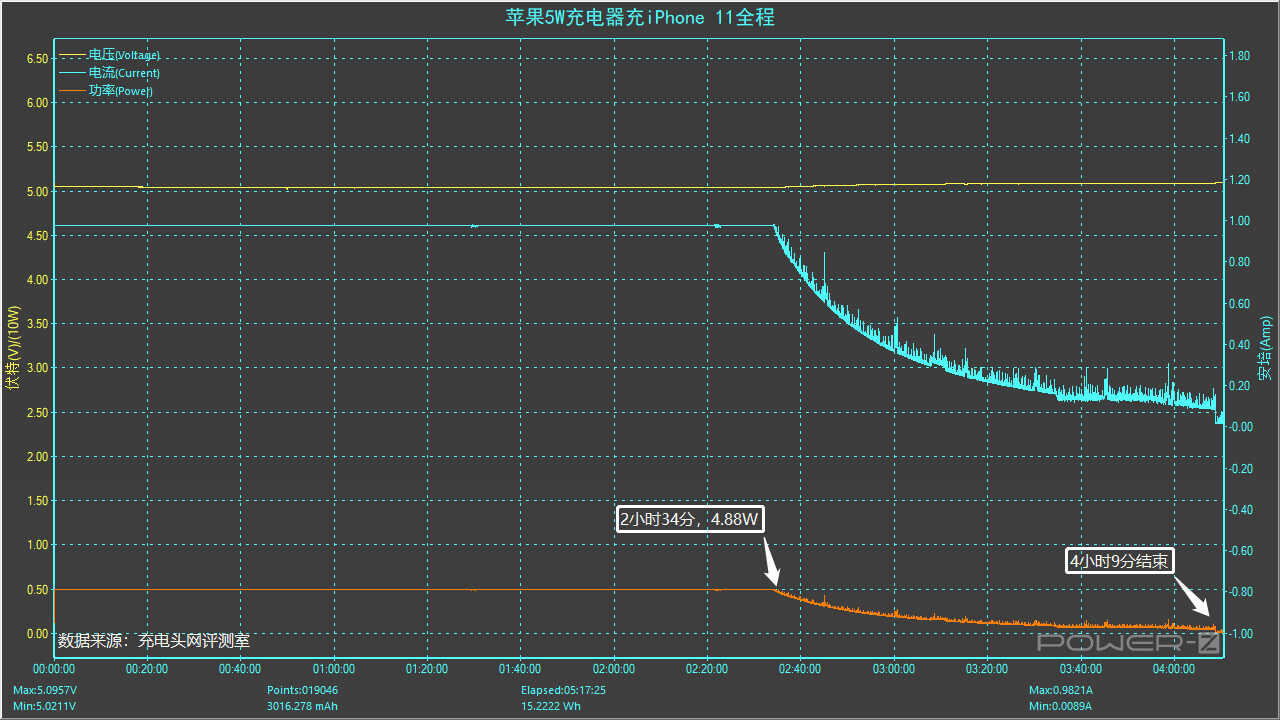This screenshot has width=1280, height=720.
Task: Click the 01:40:00 time axis label
Action: 520,669
